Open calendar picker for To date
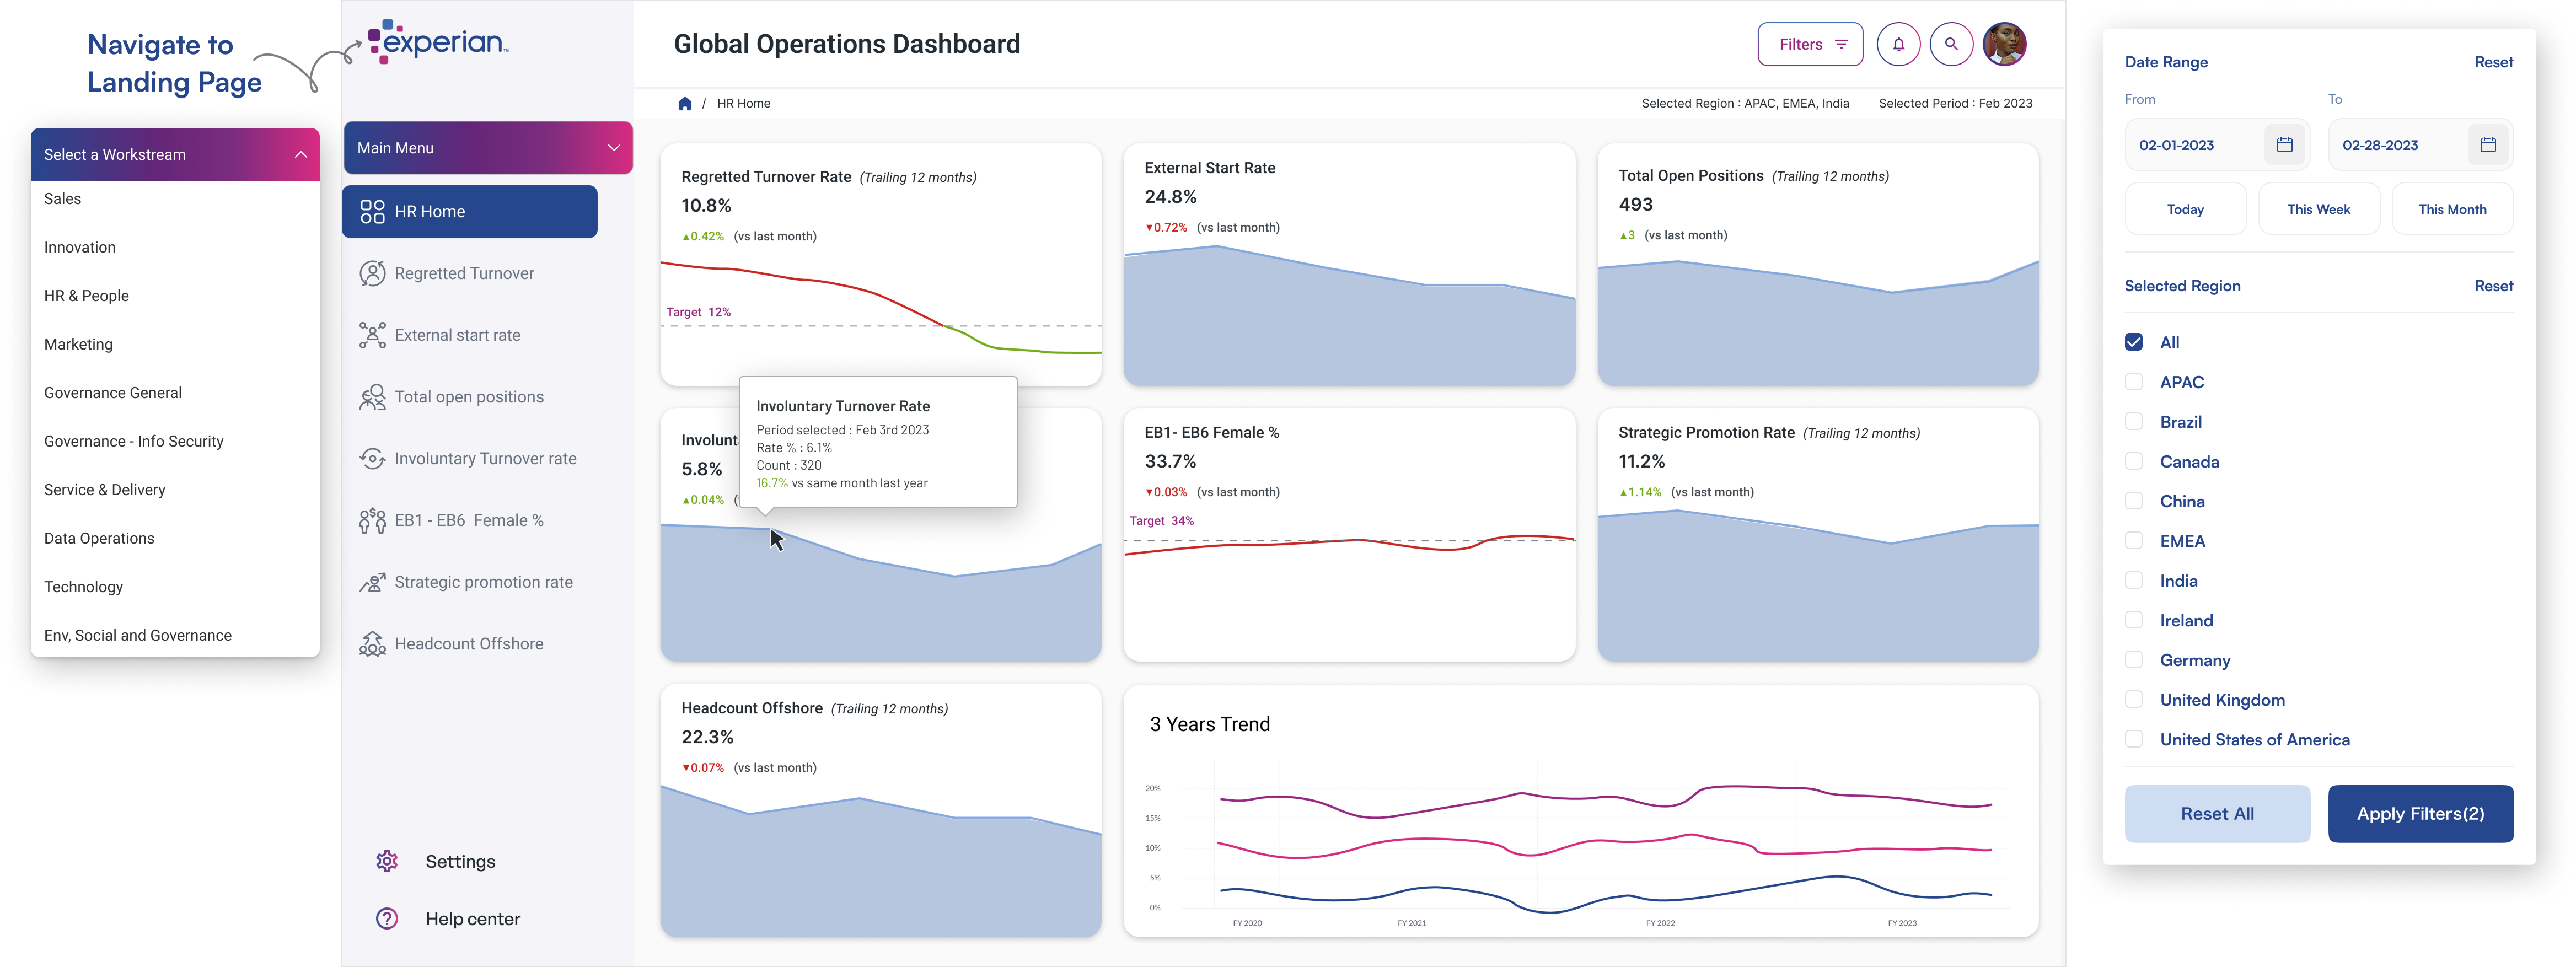This screenshot has height=967, width=2576. [x=2487, y=145]
